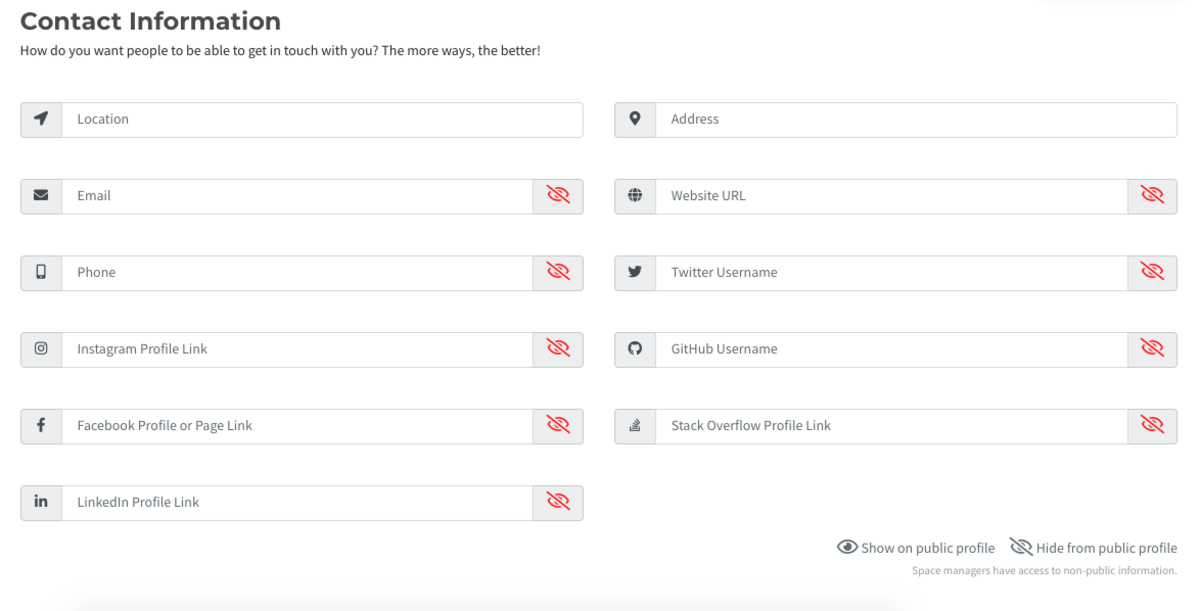Click the LinkedIn logo icon

(x=41, y=502)
